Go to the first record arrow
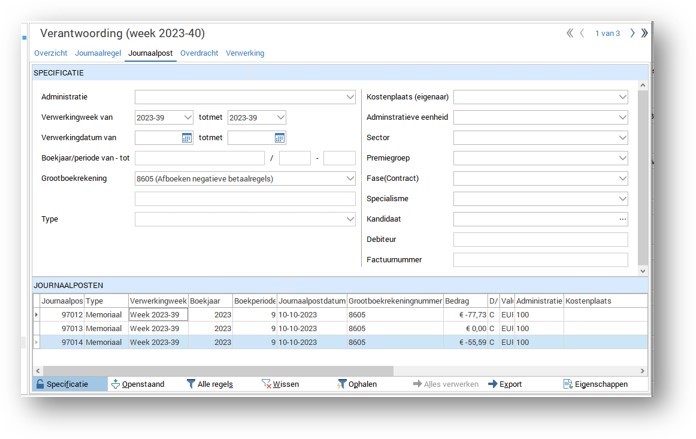The height and width of the screenshot is (439, 696). pyautogui.click(x=570, y=33)
